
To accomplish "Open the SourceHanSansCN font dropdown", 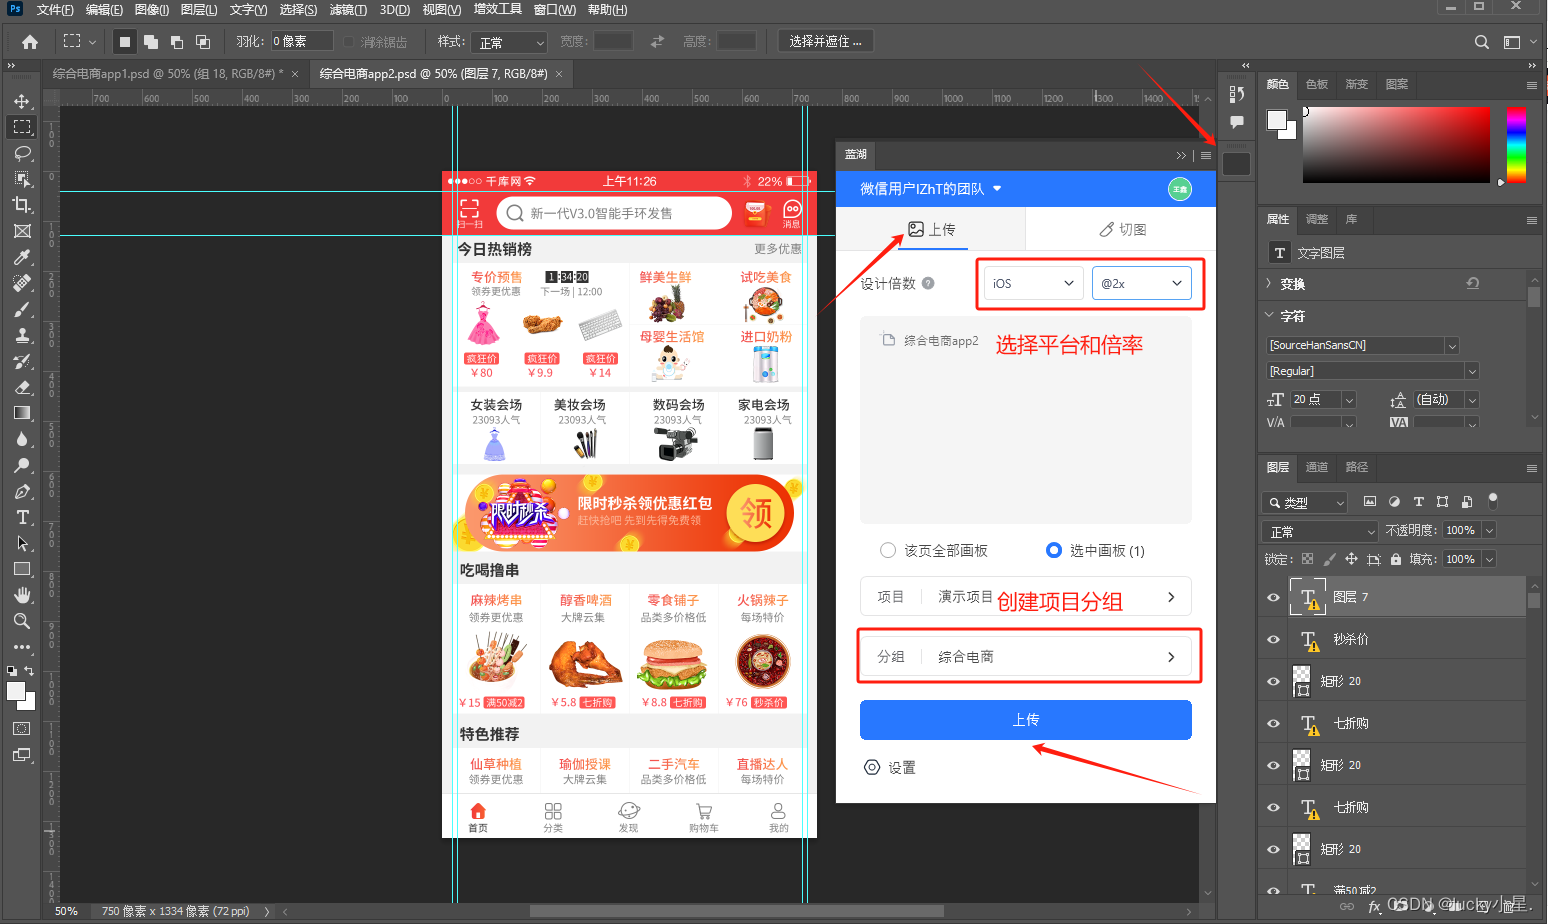I will point(1363,345).
